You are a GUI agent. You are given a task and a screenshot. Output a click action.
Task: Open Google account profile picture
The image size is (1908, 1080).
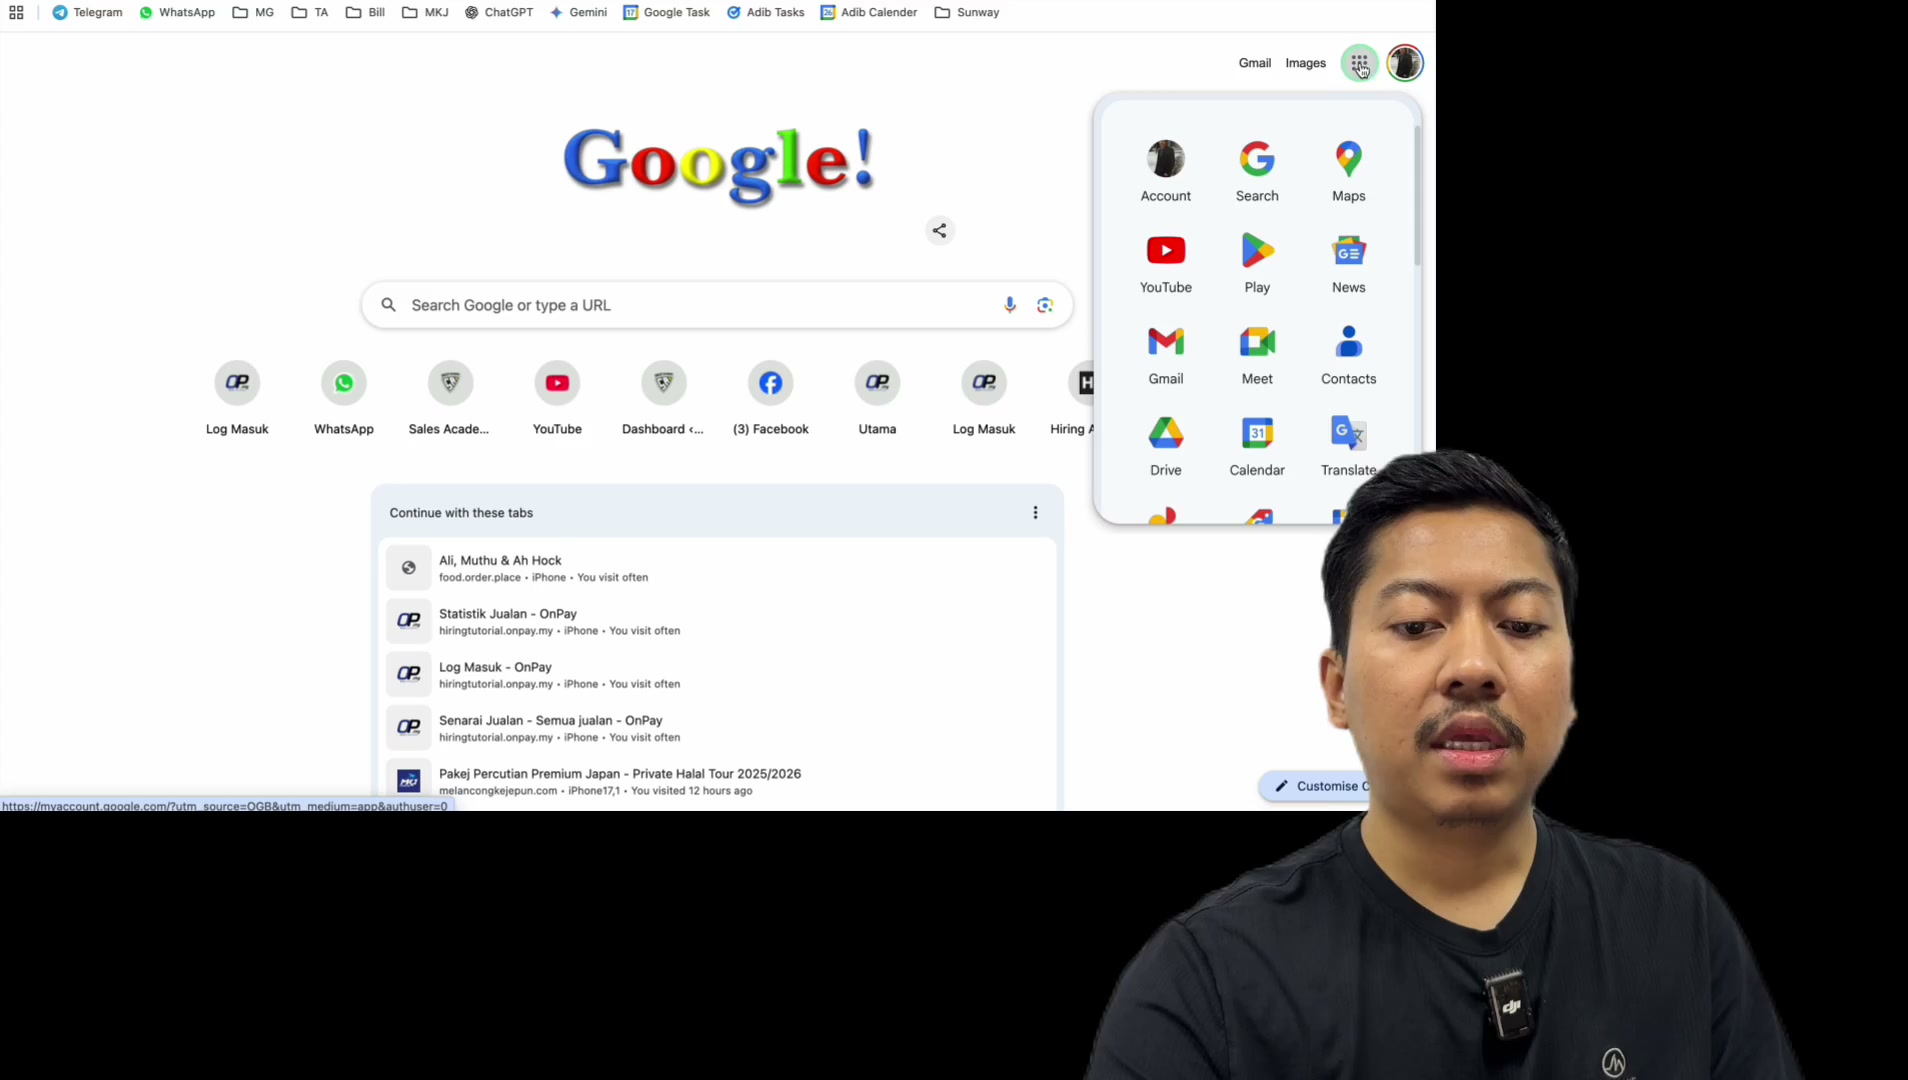tap(1404, 63)
